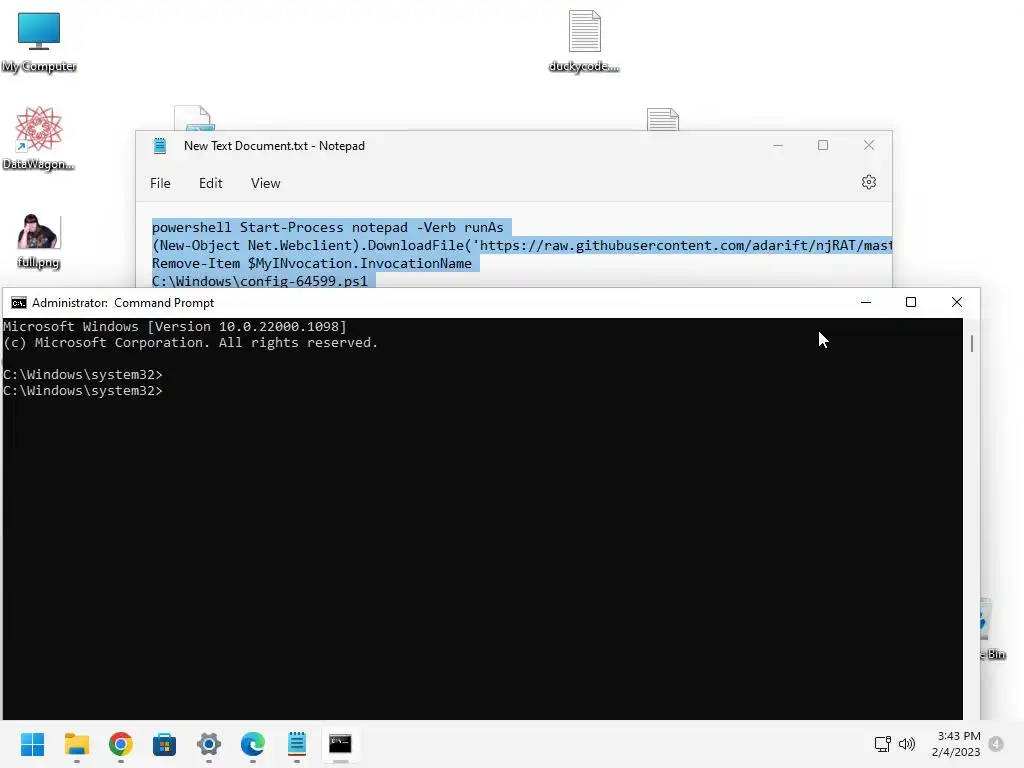Image resolution: width=1024 pixels, height=768 pixels.
Task: Open the clock and date panel
Action: click(x=956, y=744)
